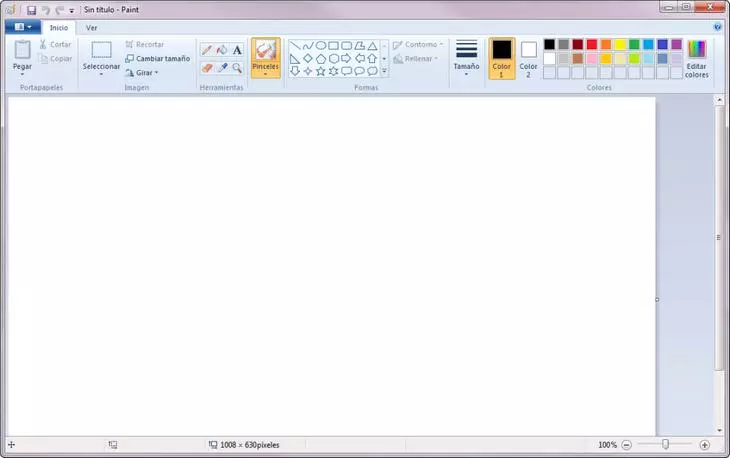Choose the Five-point star shape
The height and width of the screenshot is (458, 730).
pyautogui.click(x=321, y=71)
